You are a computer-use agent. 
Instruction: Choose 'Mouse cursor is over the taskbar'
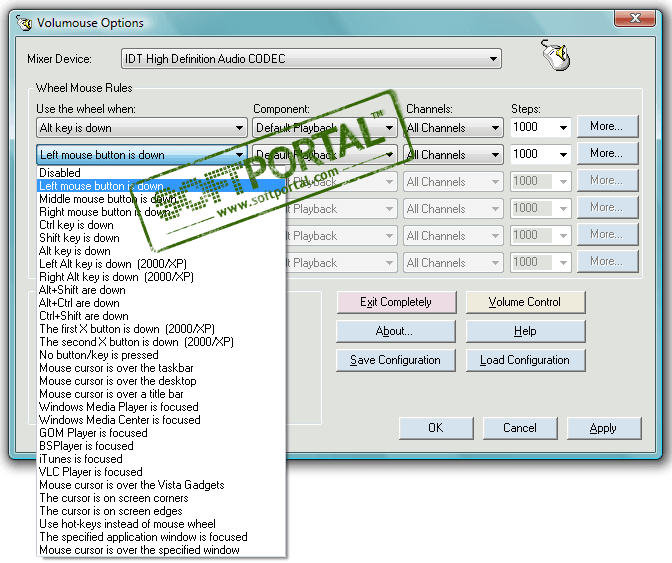tap(161, 368)
